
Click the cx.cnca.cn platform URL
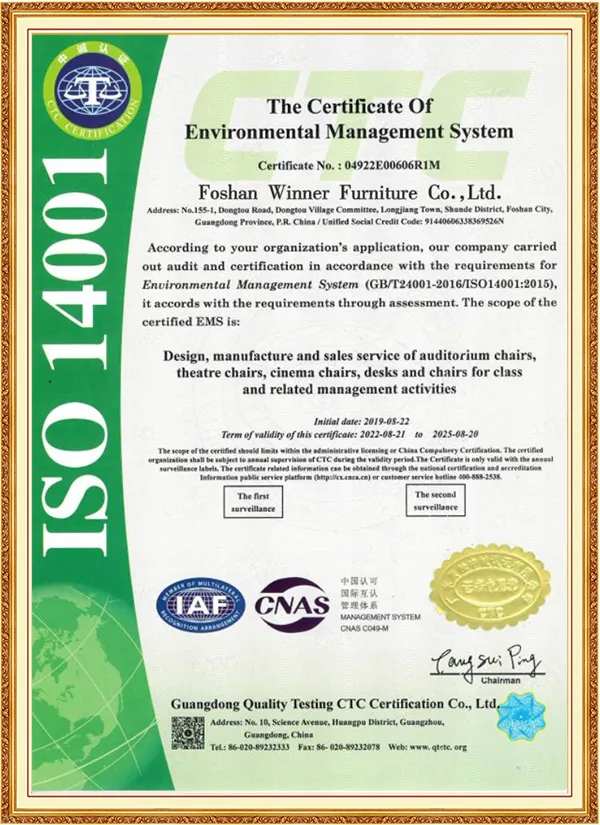[343, 477]
